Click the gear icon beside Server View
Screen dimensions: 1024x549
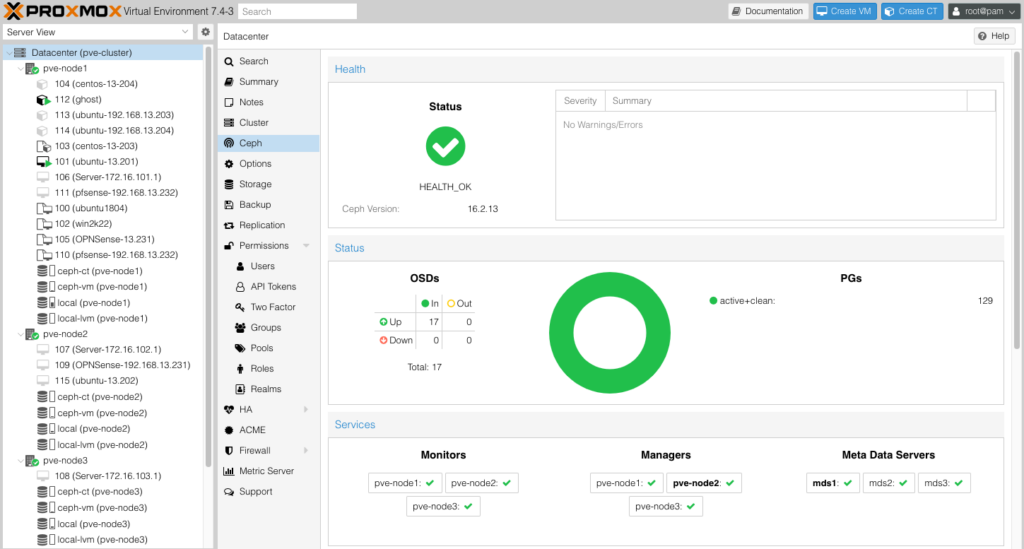(x=205, y=31)
